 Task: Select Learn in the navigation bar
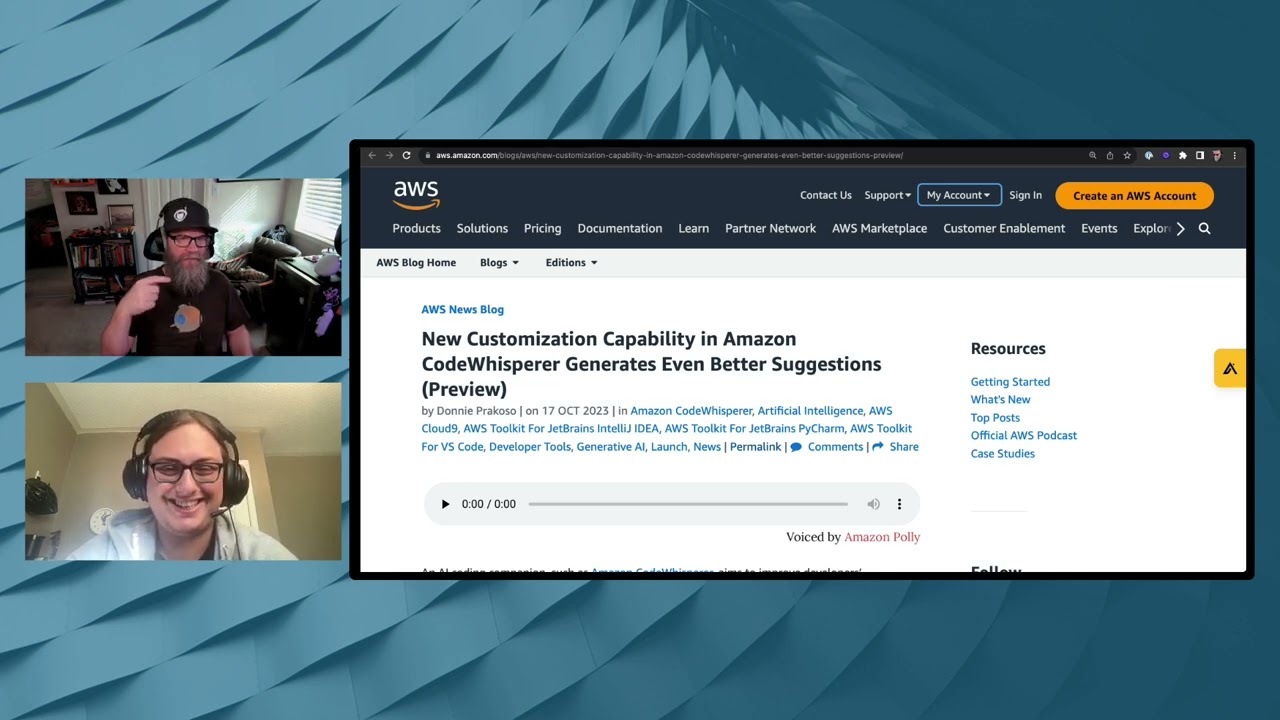(x=693, y=228)
